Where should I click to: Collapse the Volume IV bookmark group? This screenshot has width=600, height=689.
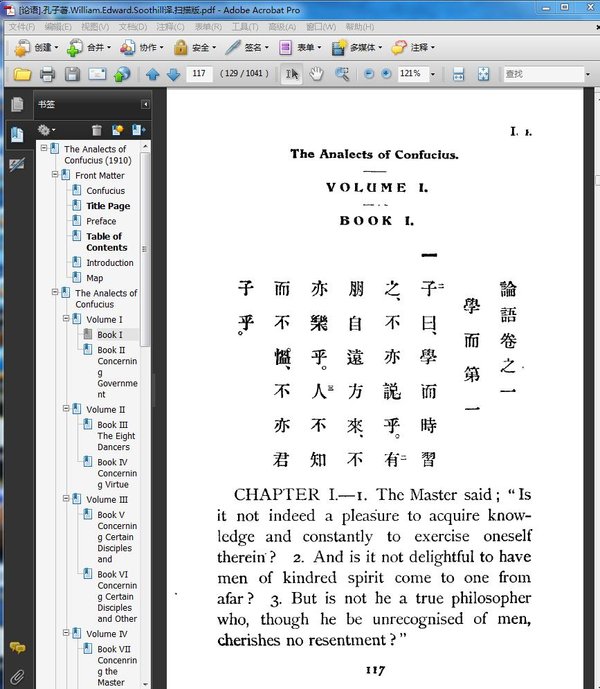66,633
